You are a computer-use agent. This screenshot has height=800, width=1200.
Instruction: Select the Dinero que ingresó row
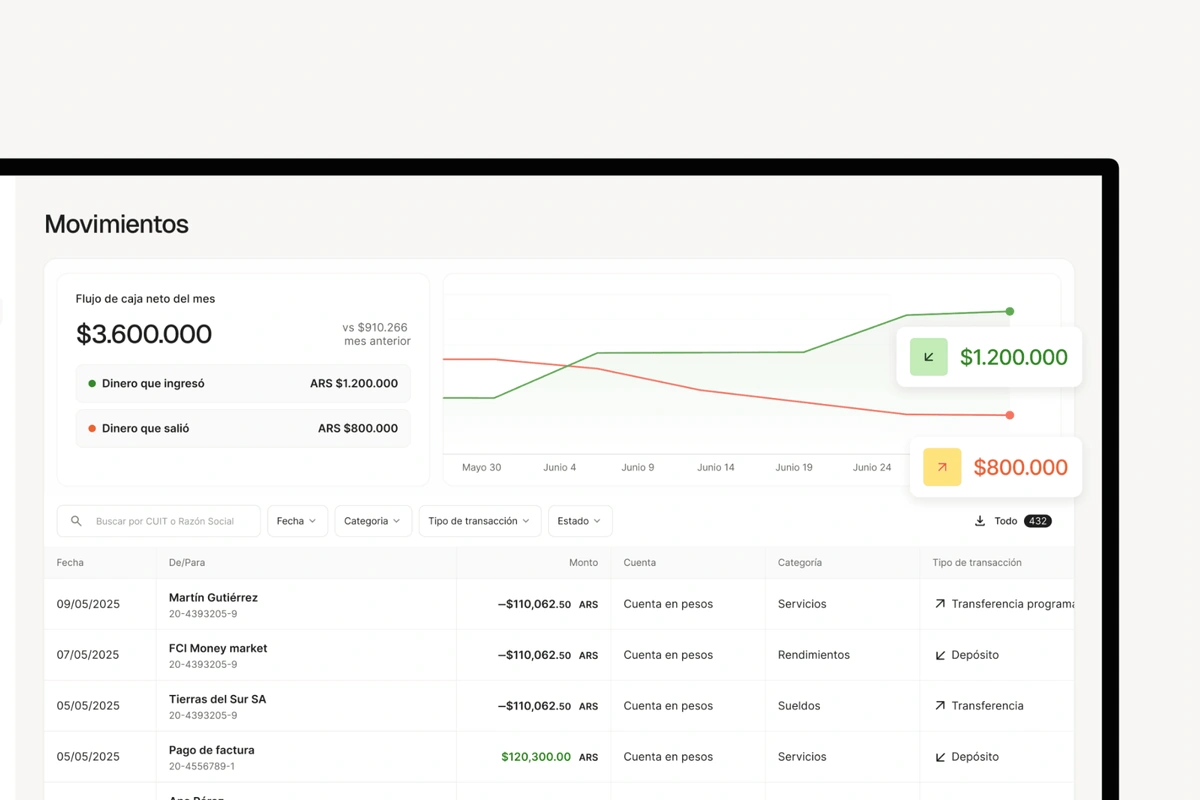(x=243, y=384)
